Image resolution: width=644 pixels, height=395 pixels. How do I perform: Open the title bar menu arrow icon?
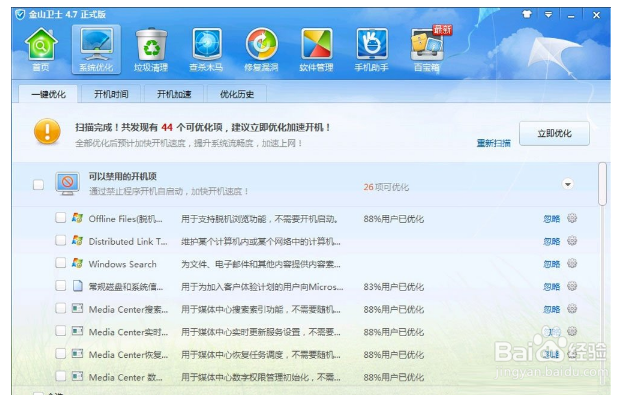pos(548,14)
